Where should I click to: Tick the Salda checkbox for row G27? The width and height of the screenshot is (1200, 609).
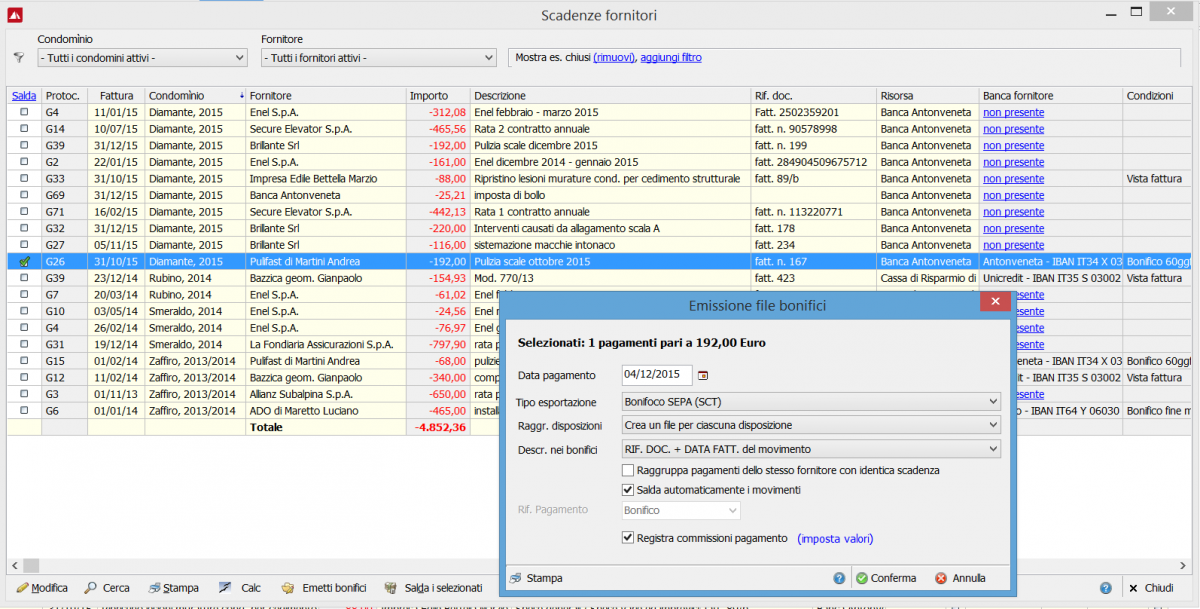[x=24, y=245]
